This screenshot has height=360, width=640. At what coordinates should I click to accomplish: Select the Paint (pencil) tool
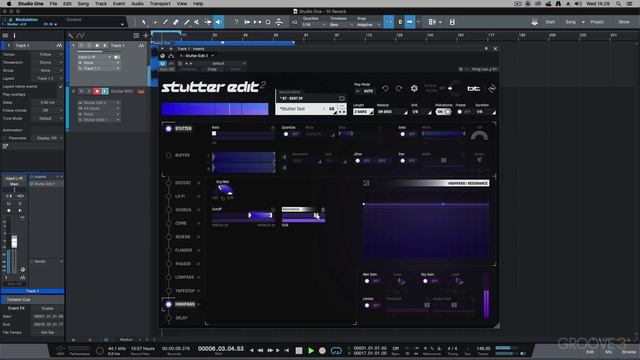tap(187, 22)
